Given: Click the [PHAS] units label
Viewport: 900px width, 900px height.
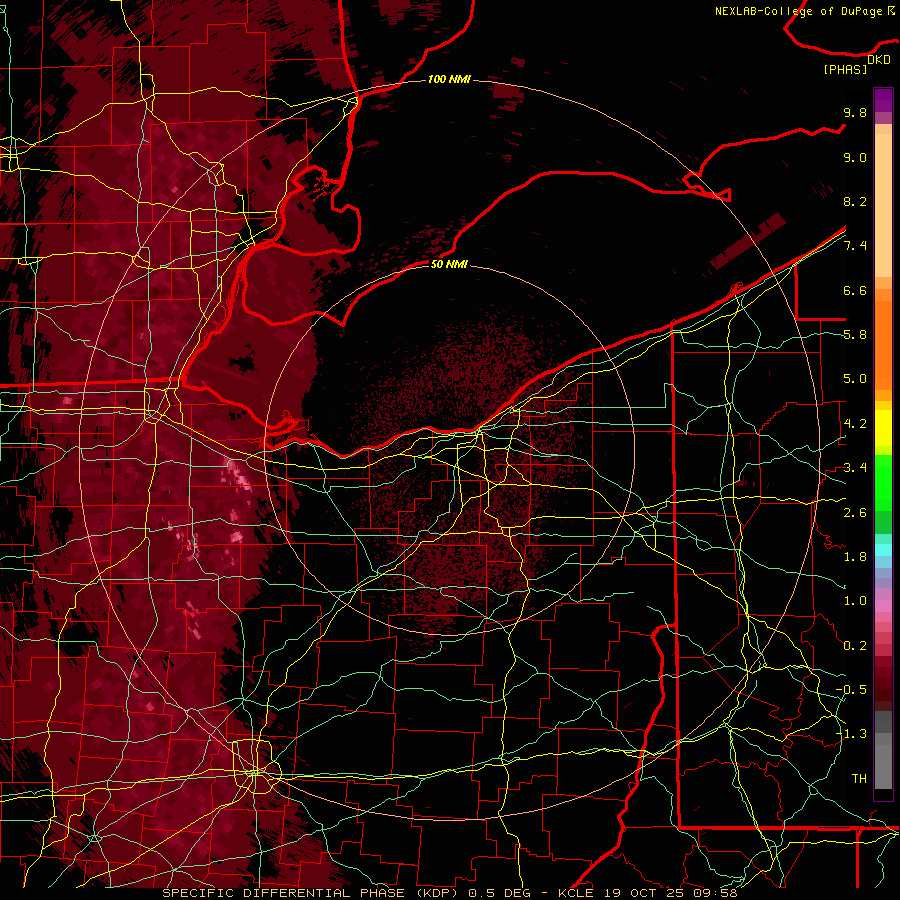Looking at the screenshot, I should click(845, 70).
